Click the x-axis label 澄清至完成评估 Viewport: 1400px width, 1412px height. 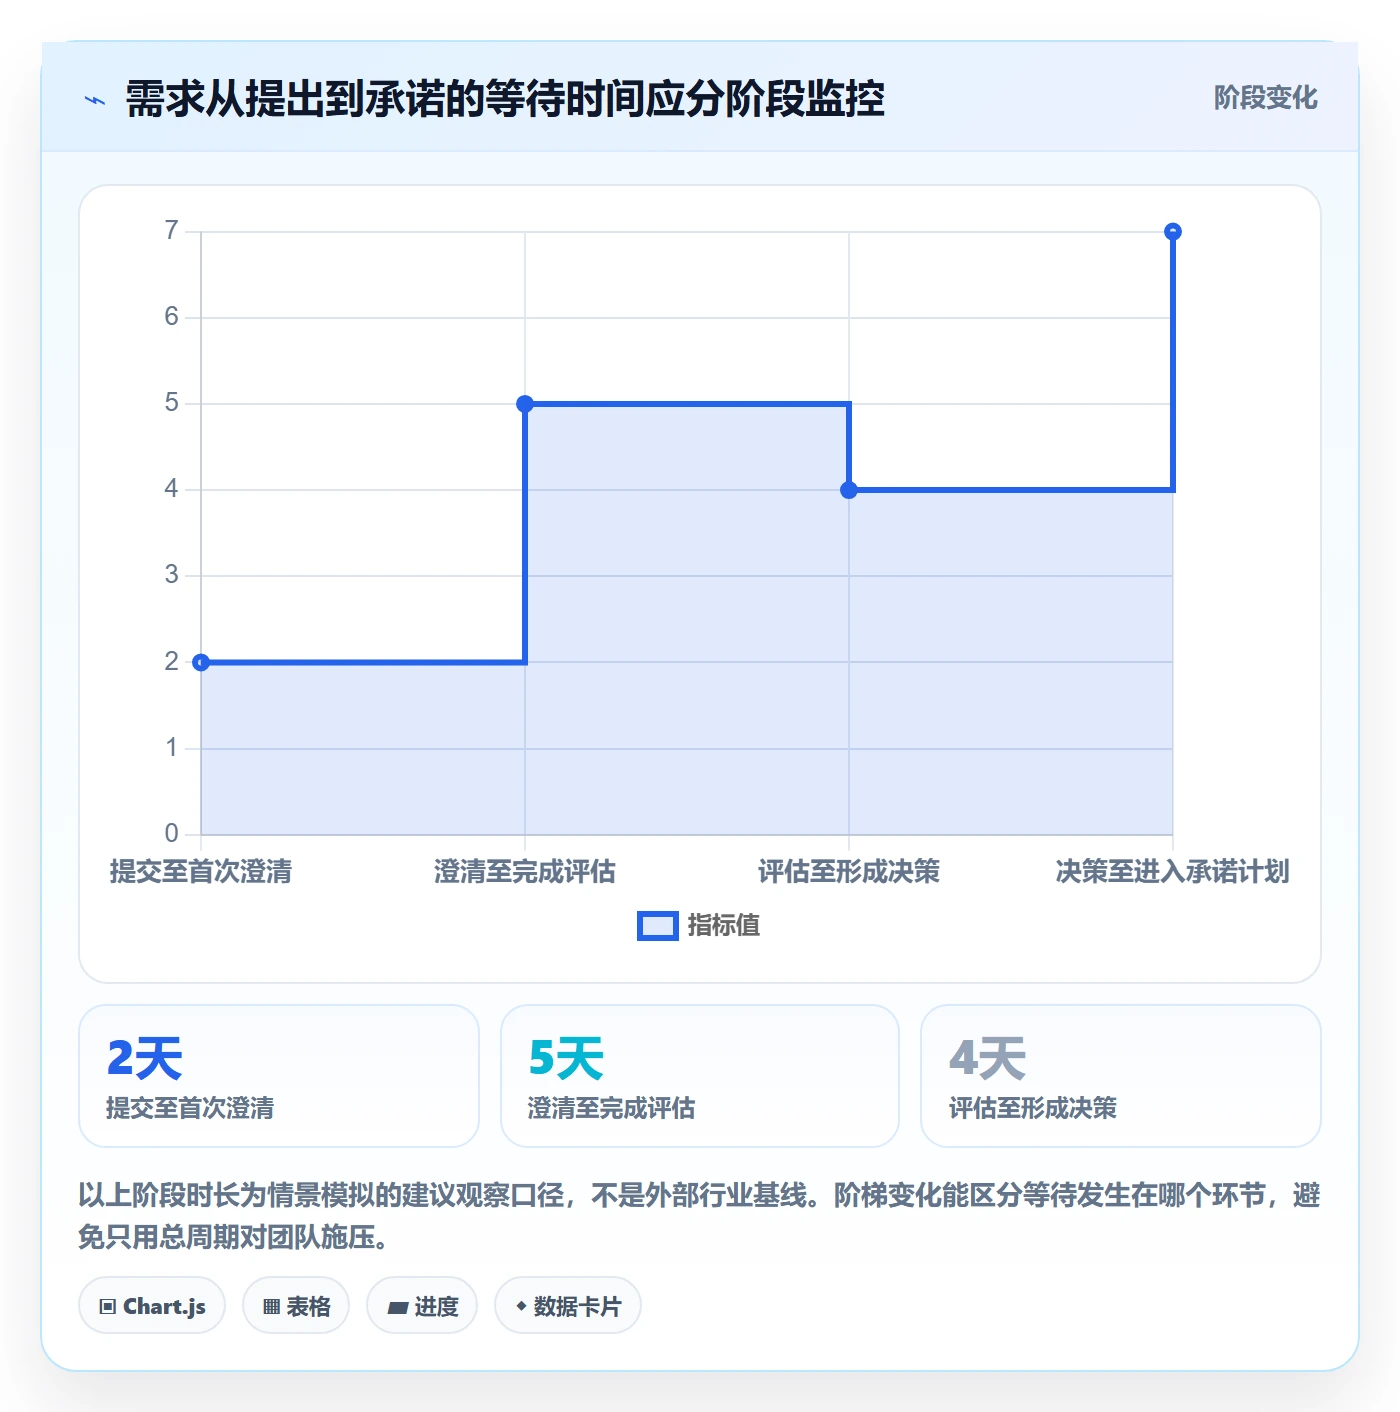[525, 872]
